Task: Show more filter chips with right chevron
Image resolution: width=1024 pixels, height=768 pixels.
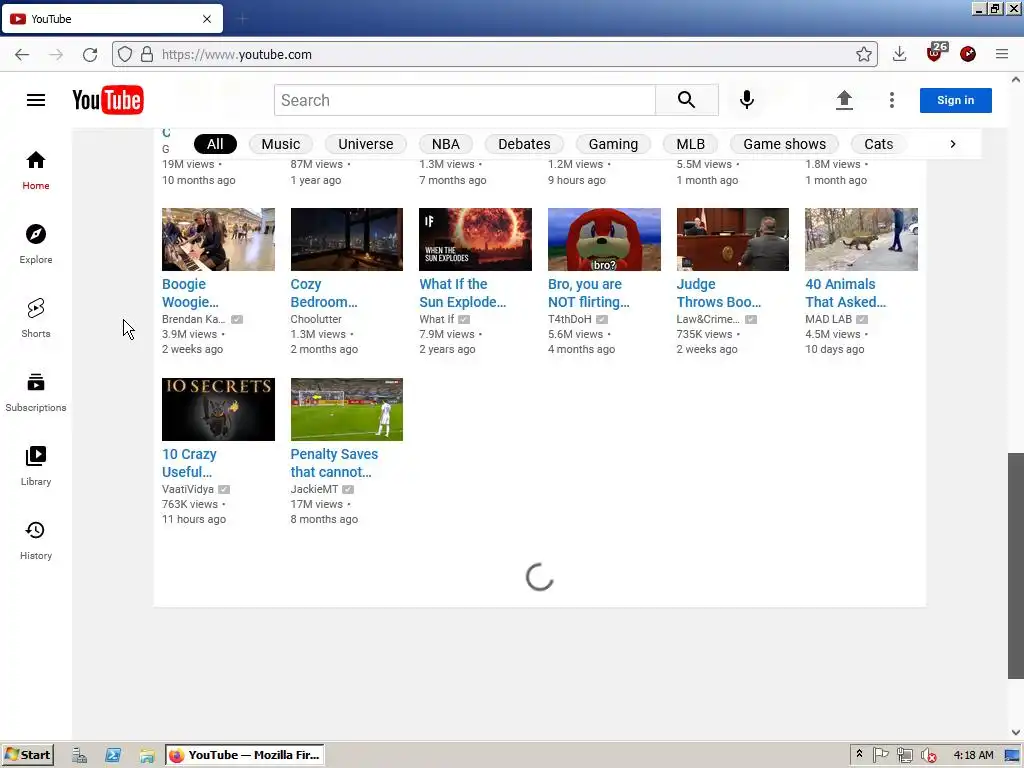Action: [x=953, y=144]
